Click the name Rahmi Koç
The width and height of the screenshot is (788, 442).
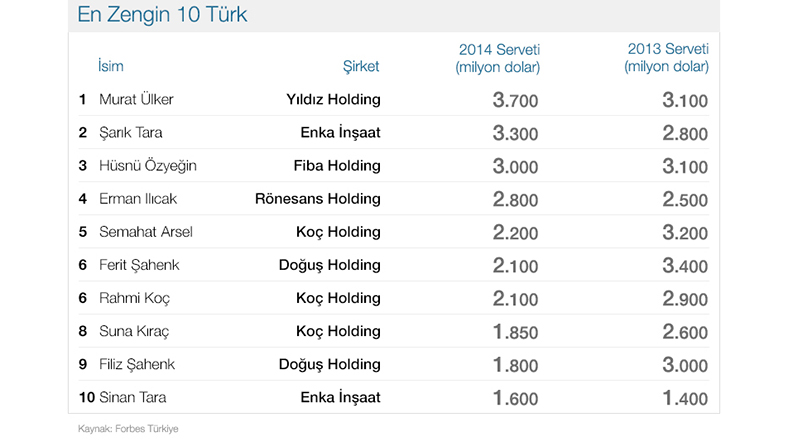[x=134, y=298]
